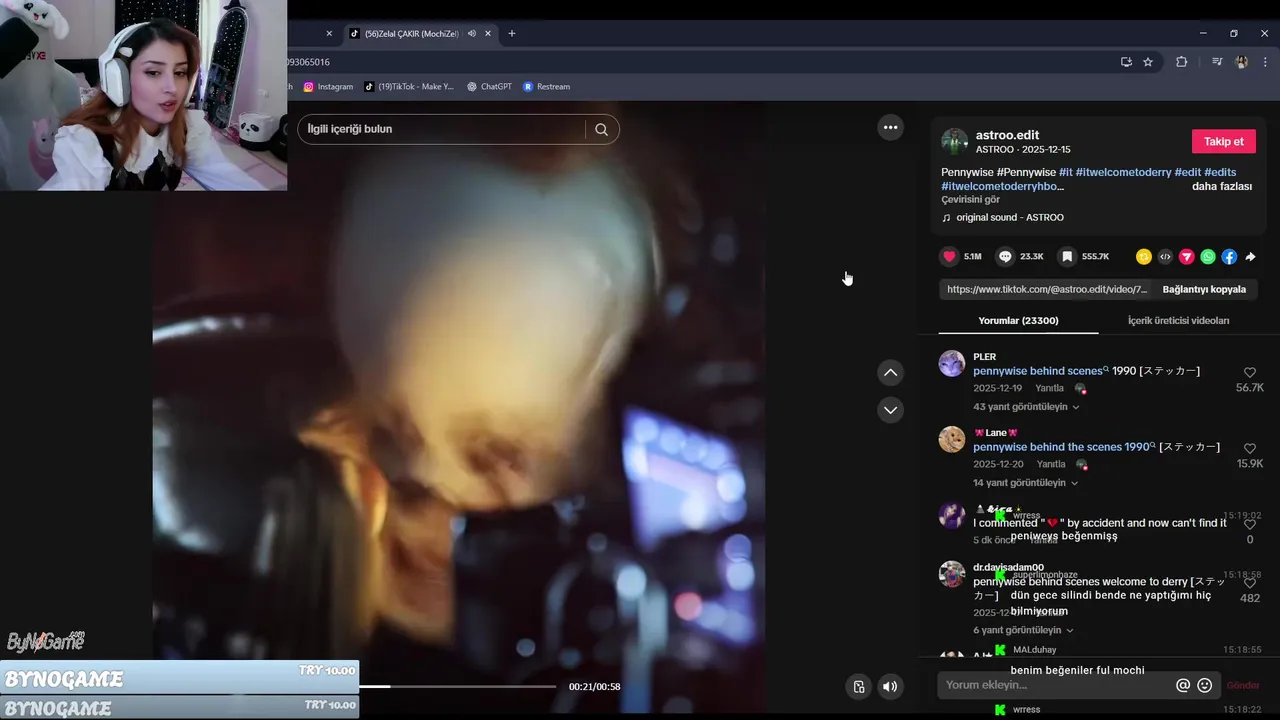Seek on the video progress bar

tap(457, 686)
